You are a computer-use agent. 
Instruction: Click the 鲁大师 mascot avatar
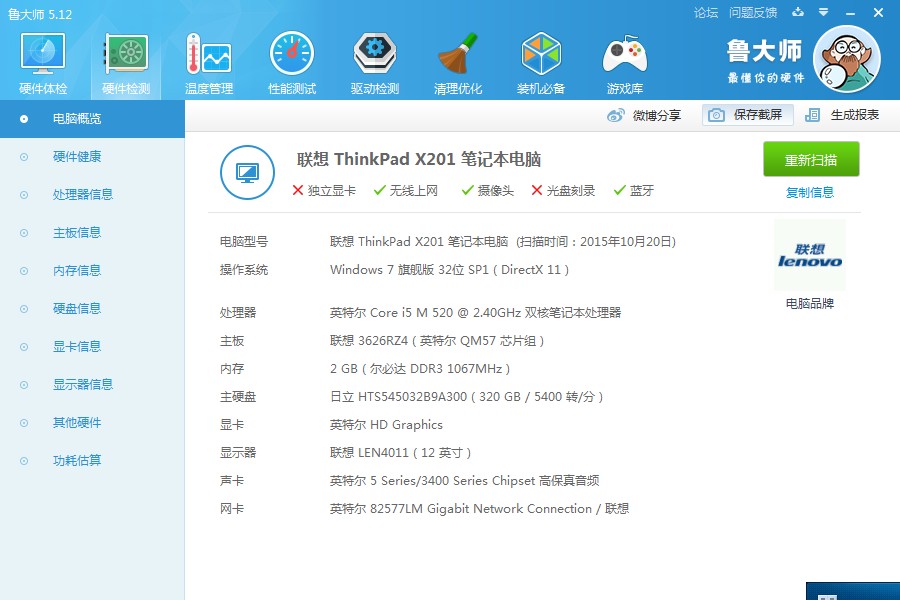(846, 59)
